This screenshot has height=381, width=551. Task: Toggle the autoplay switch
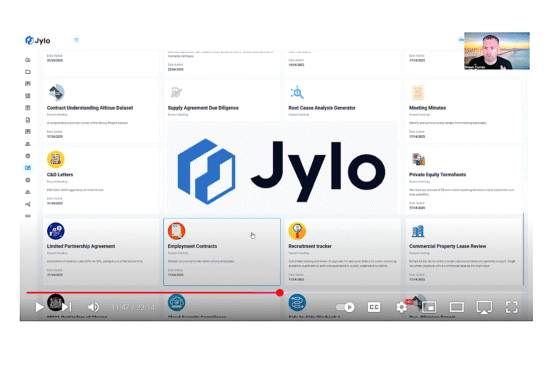(x=345, y=307)
